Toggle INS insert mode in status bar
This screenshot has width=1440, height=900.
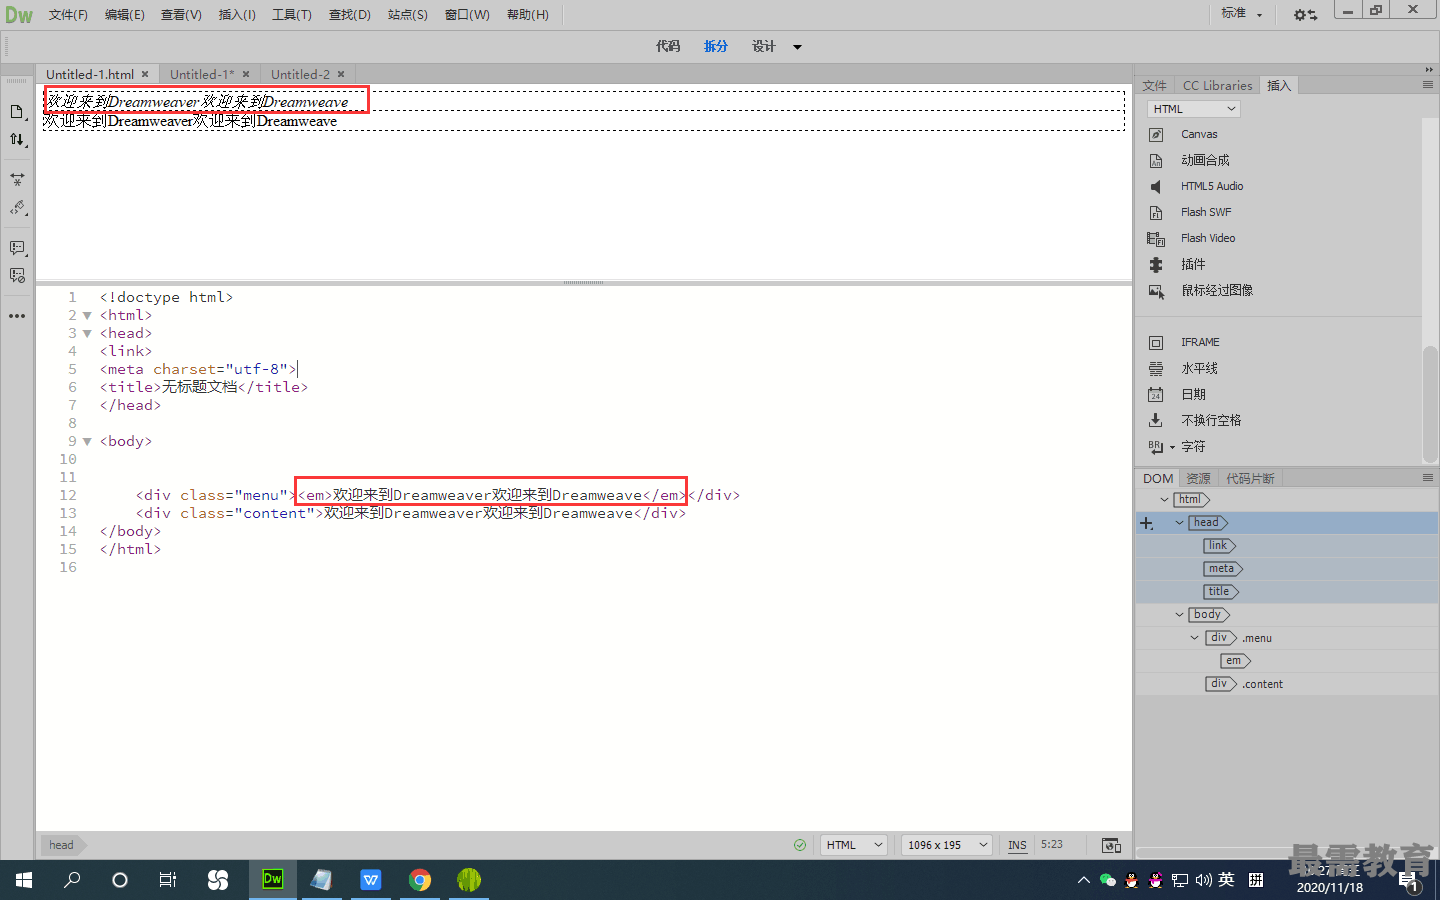(x=1017, y=845)
